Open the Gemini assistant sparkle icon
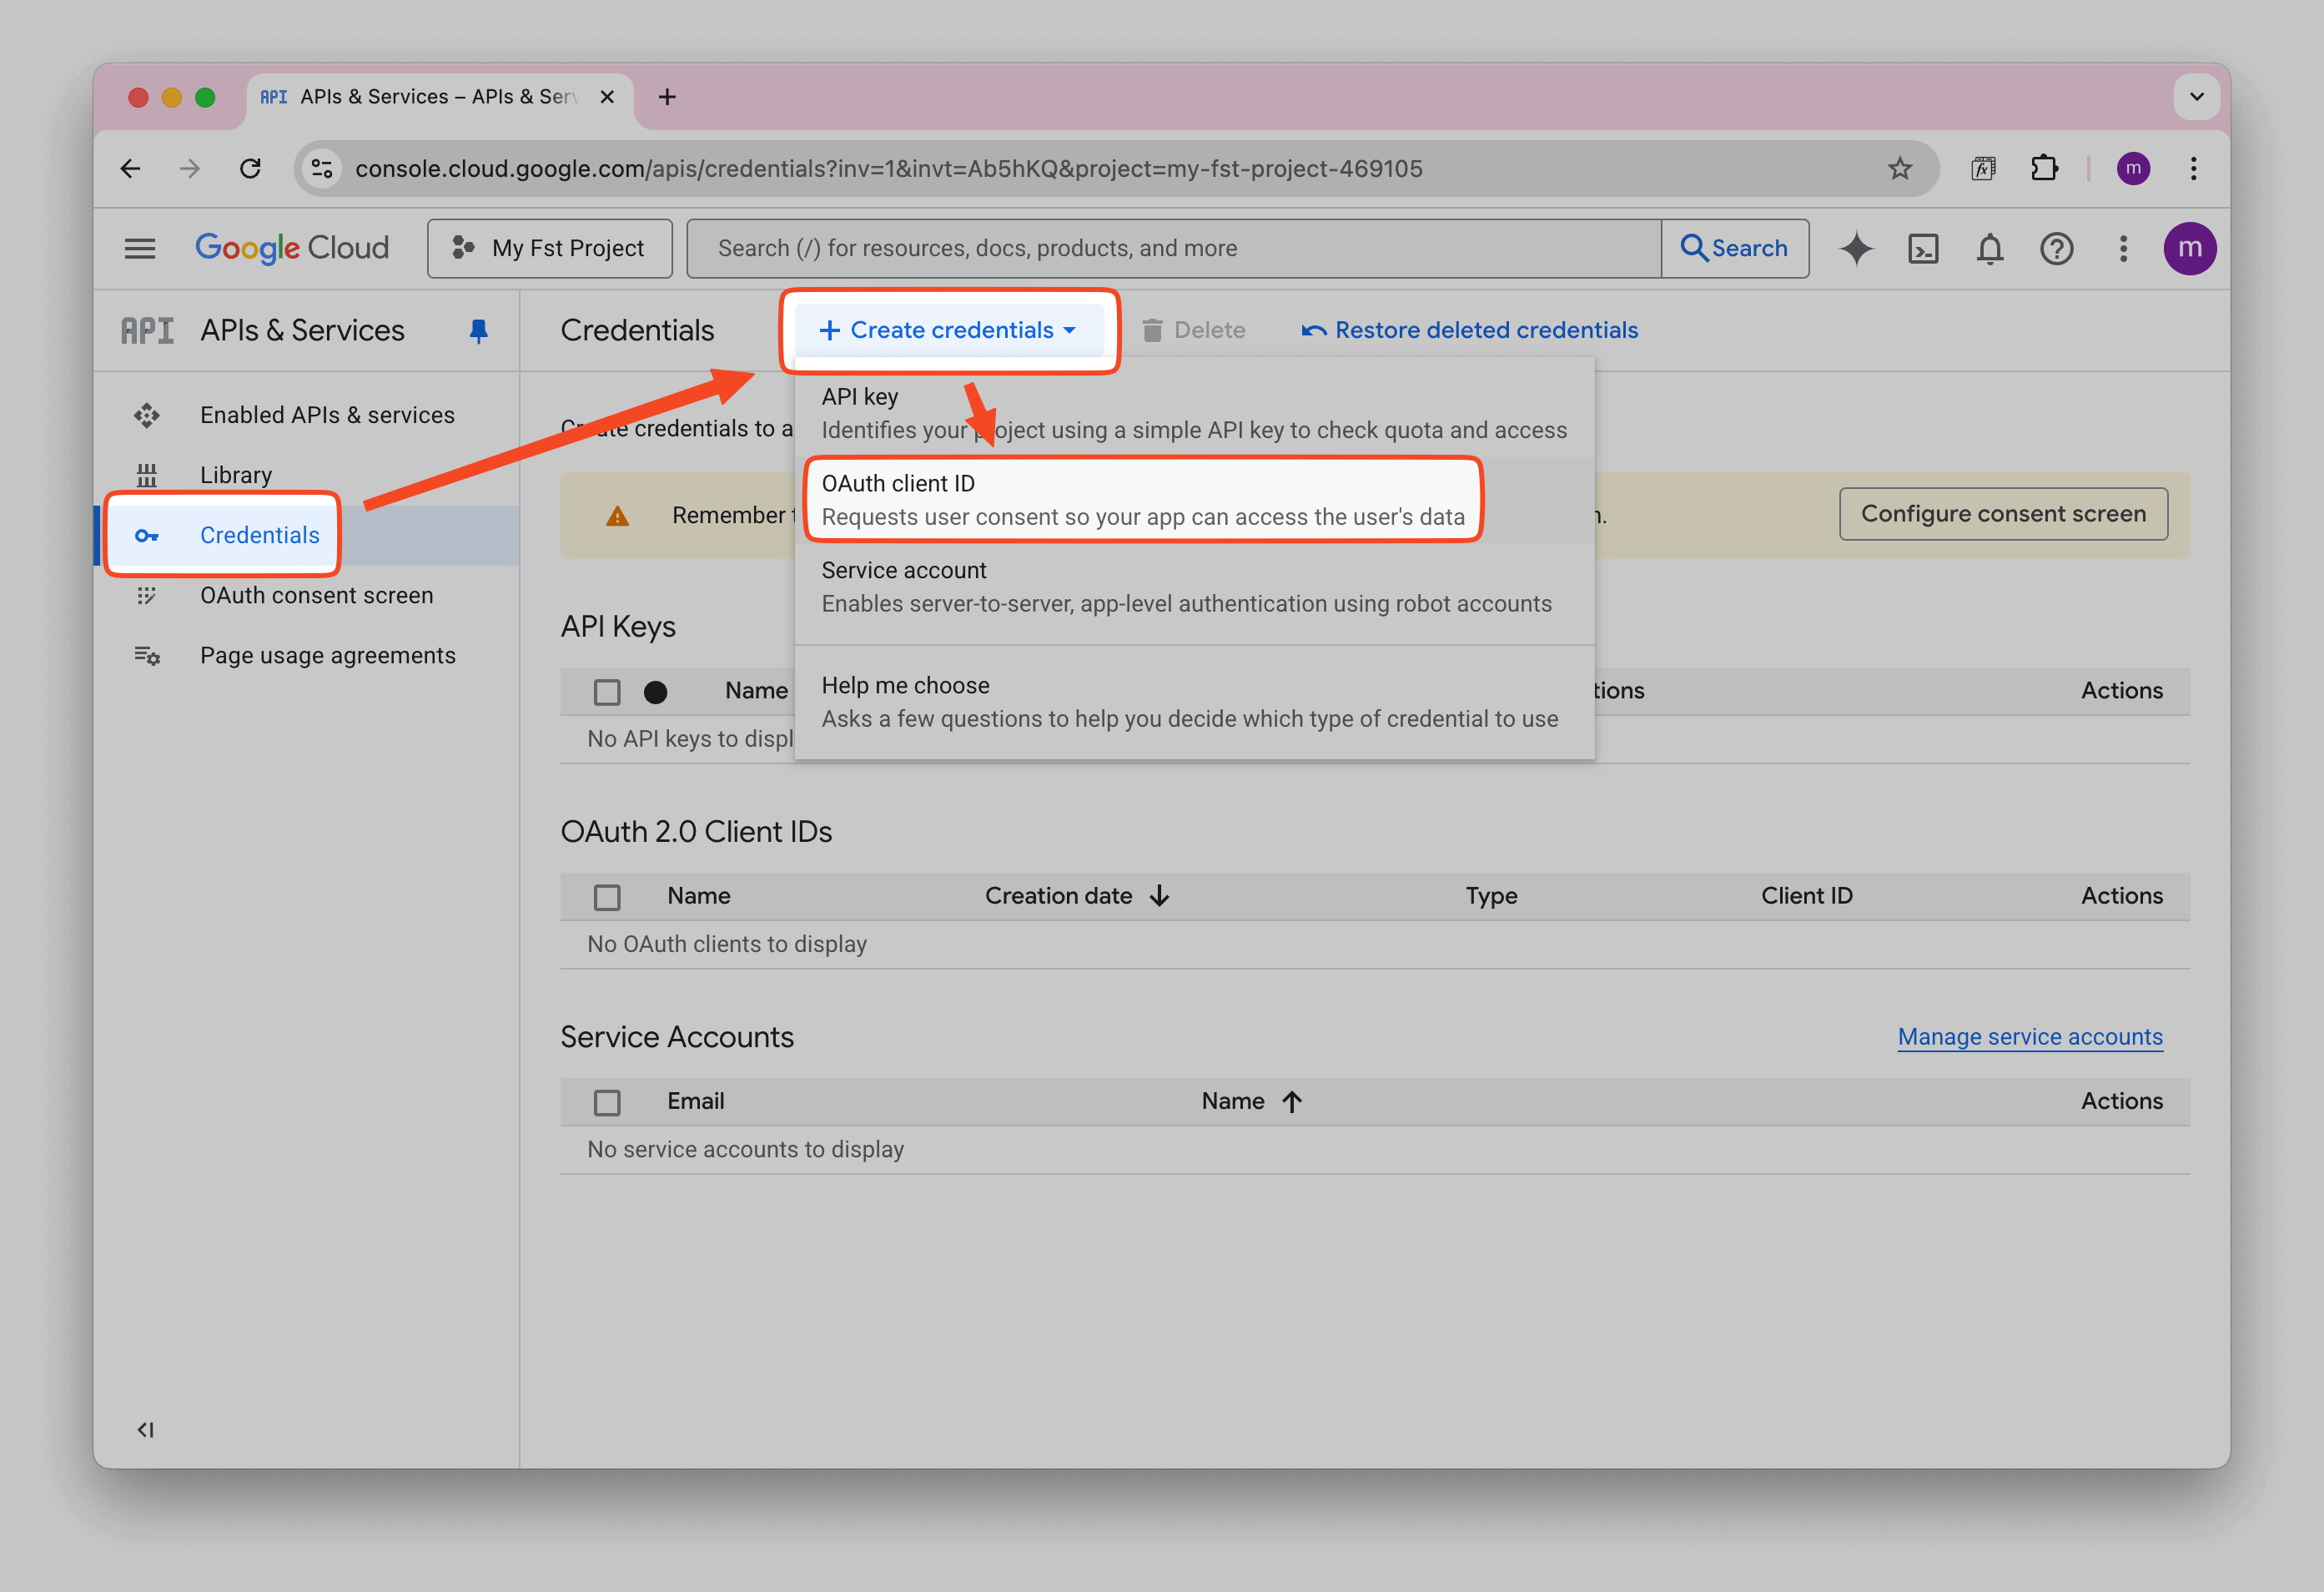 coord(1856,248)
